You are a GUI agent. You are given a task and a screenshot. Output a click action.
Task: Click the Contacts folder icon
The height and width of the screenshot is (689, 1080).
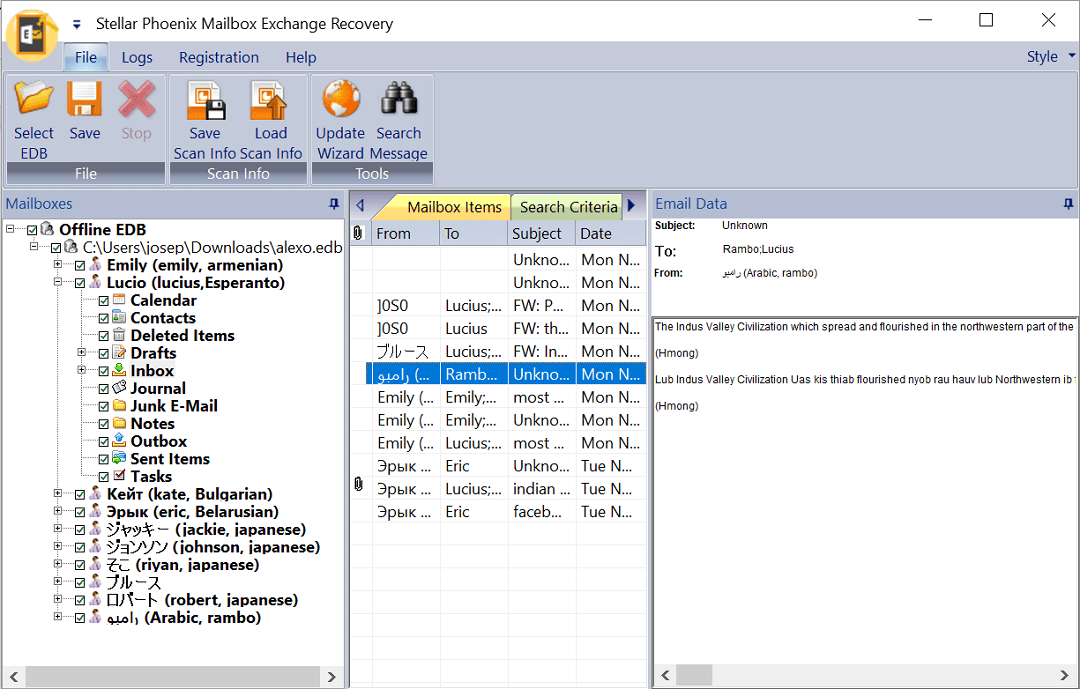coord(119,318)
